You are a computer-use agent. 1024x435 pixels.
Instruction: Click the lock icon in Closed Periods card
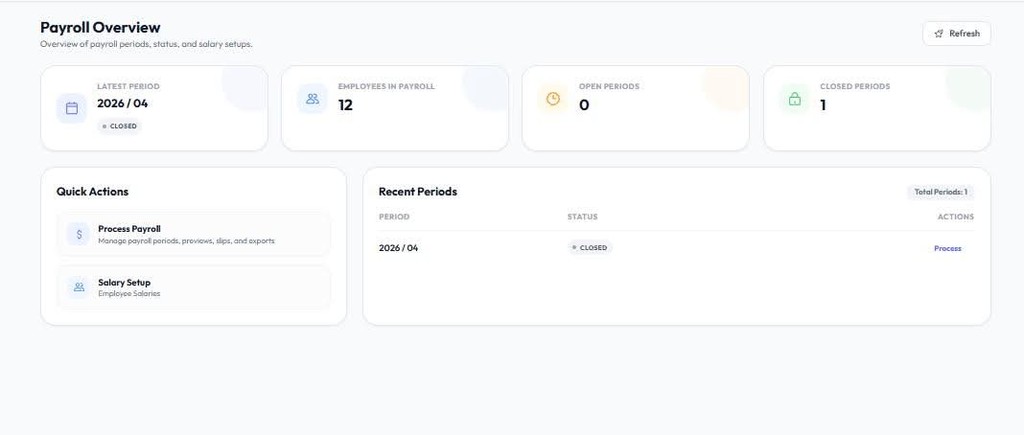794,99
